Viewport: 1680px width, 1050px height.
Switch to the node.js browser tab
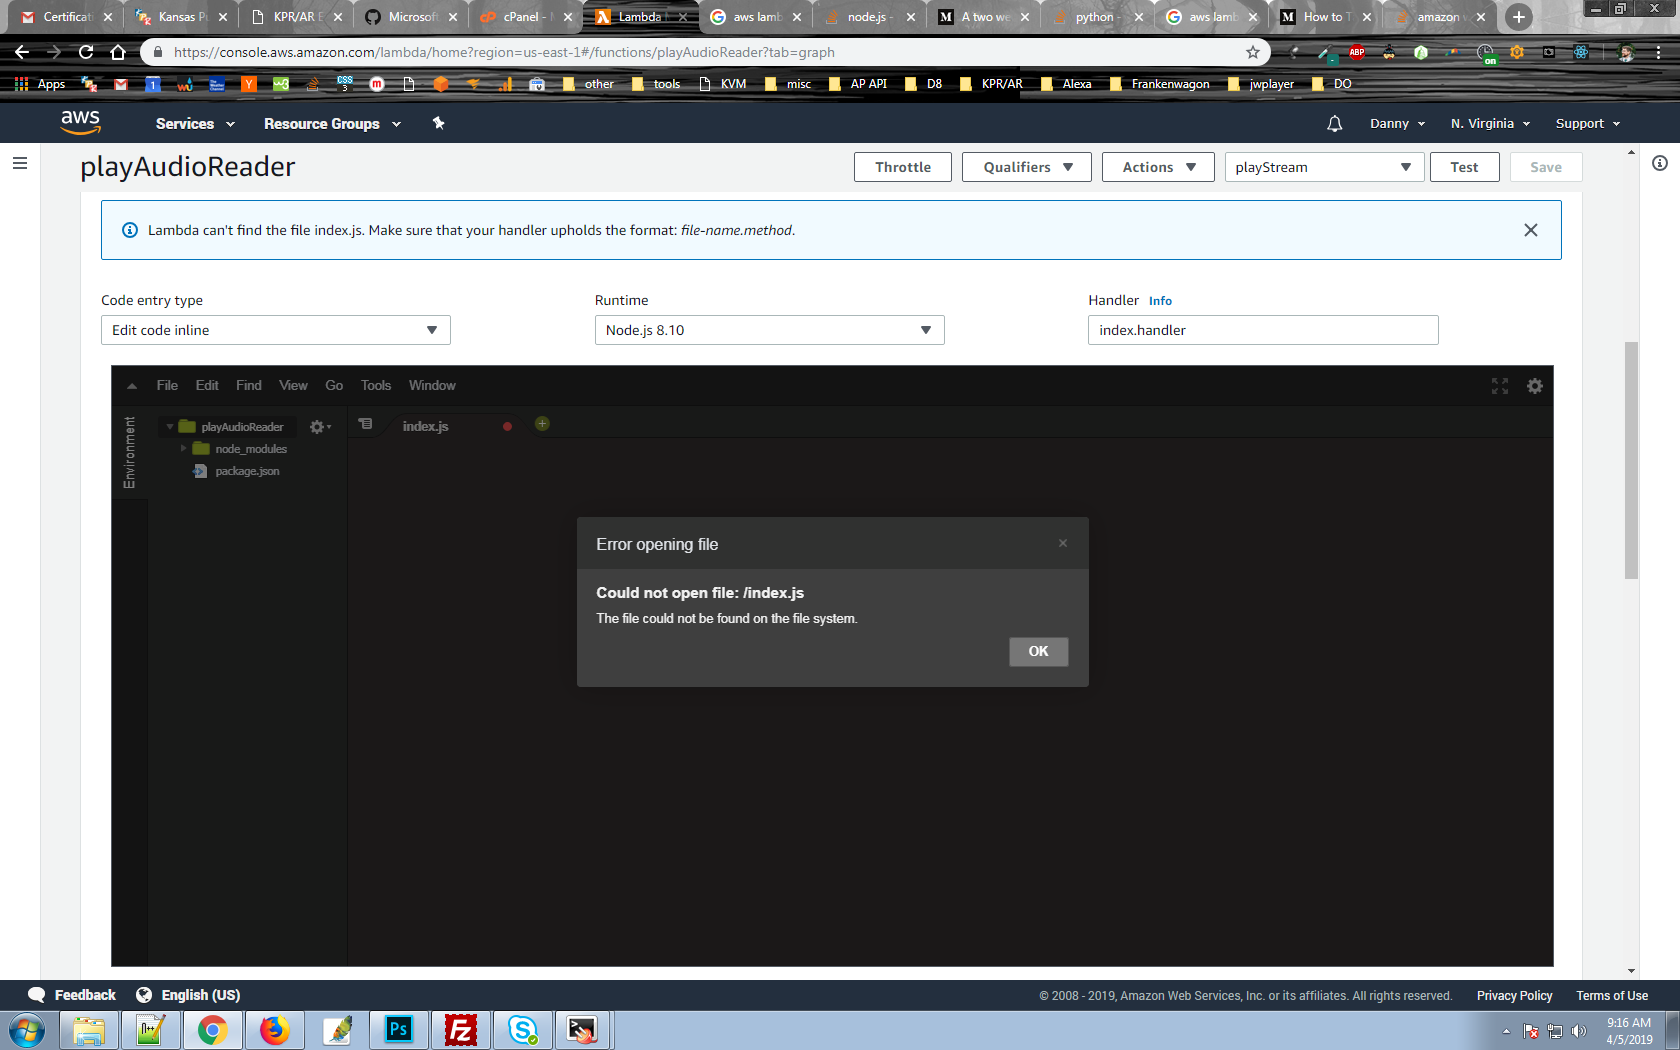coord(868,17)
